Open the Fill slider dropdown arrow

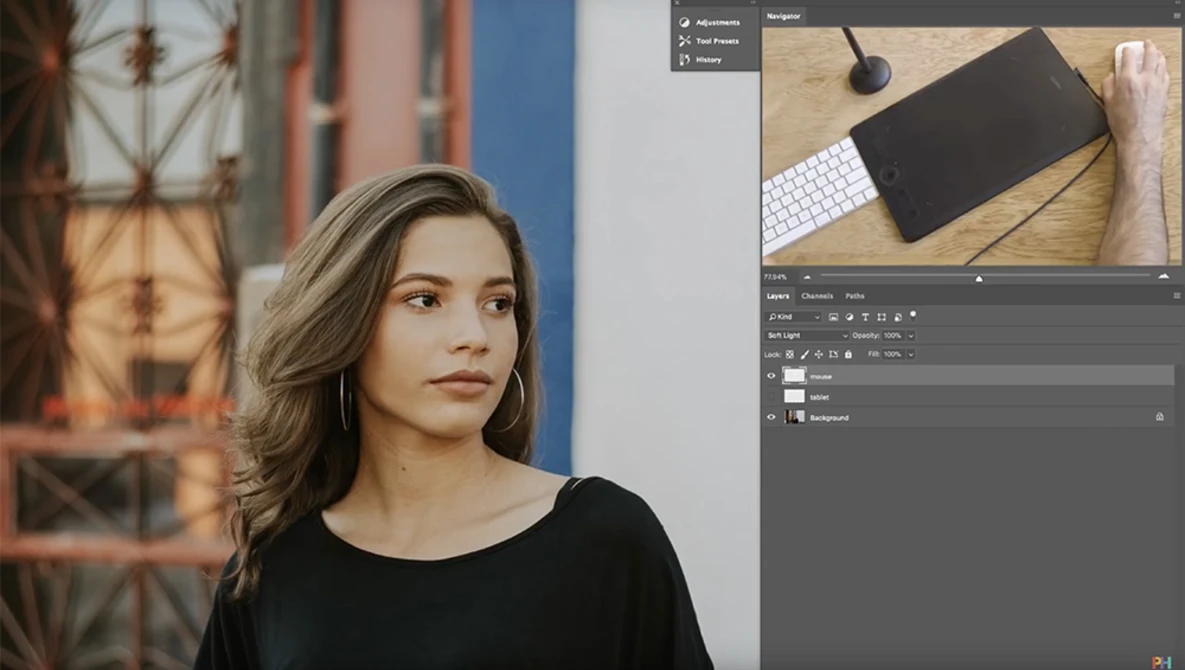coord(911,354)
